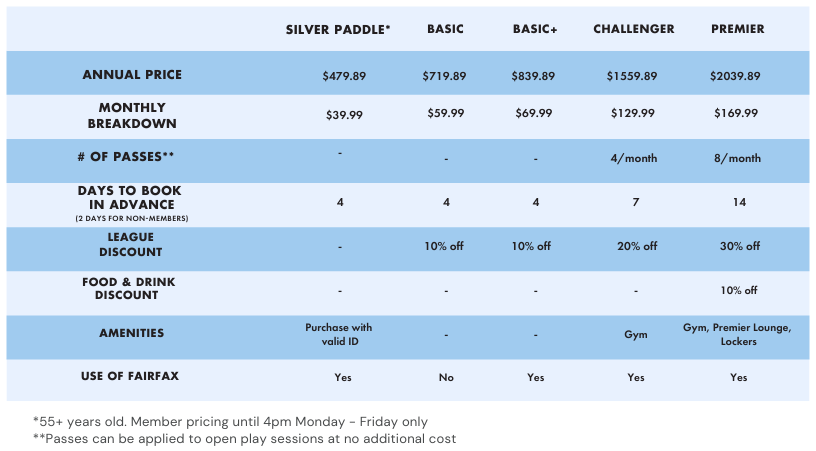Image resolution: width=816 pixels, height=451 pixels.
Task: Click the 55+ years old footnote
Action: (x=231, y=421)
